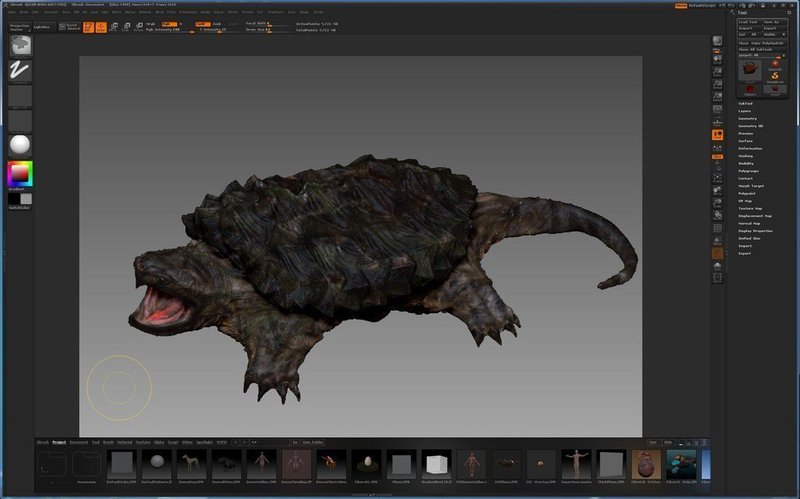Screen dimensions: 800x499
Task: Adjust the Rgb Intensity slider
Action: click(x=169, y=30)
